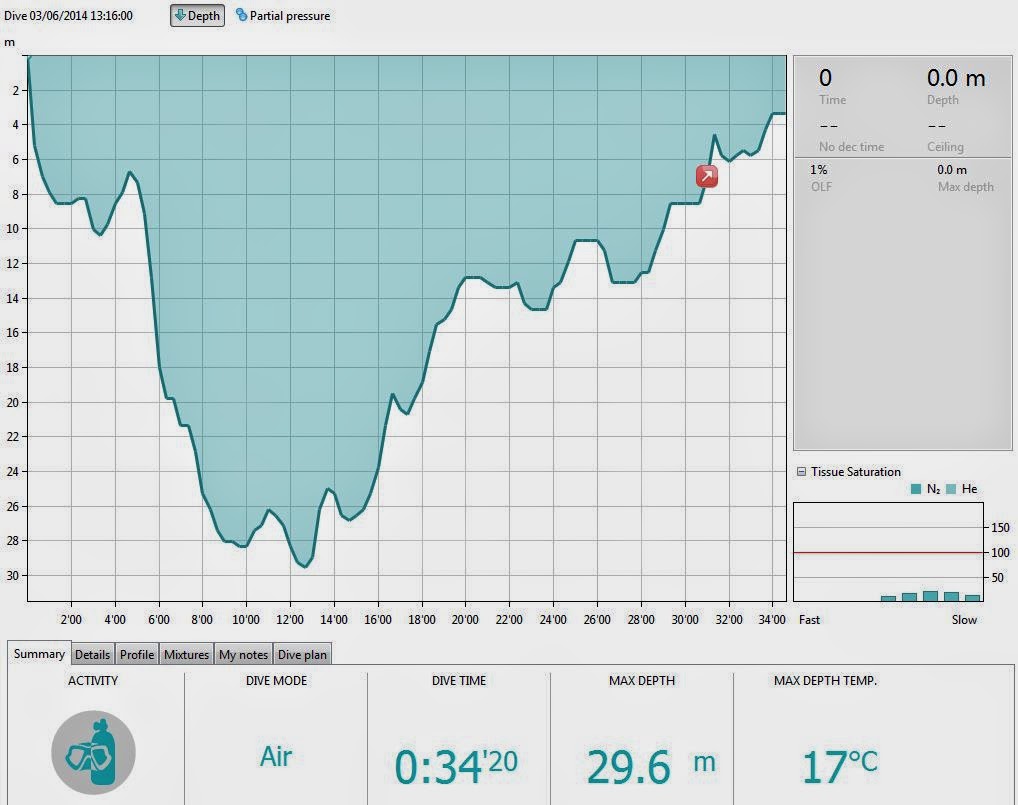Select the Mixtures tab
Screen dimensions: 1018x805
186,654
